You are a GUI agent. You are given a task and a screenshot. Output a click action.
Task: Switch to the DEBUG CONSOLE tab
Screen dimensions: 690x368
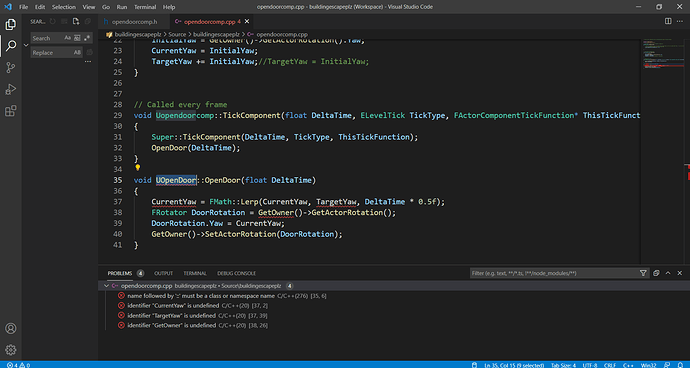pyautogui.click(x=236, y=273)
